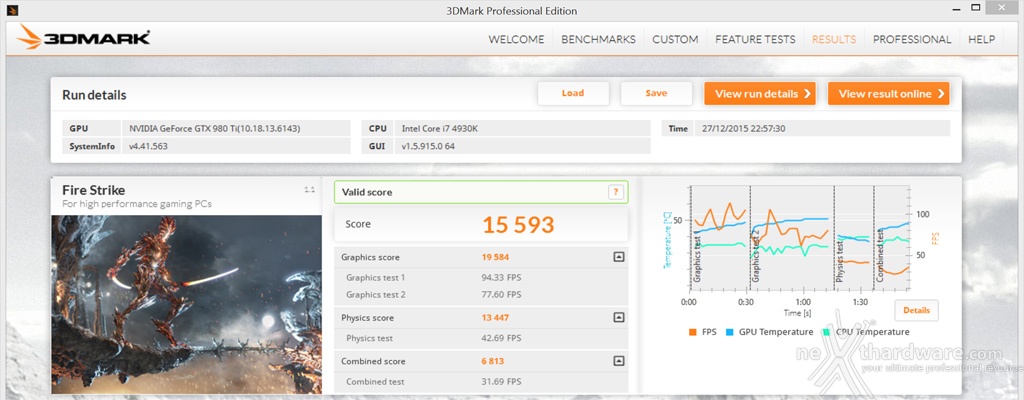This screenshot has height=400, width=1024.
Task: Click the orange FPS legend swatch
Action: coord(692,332)
